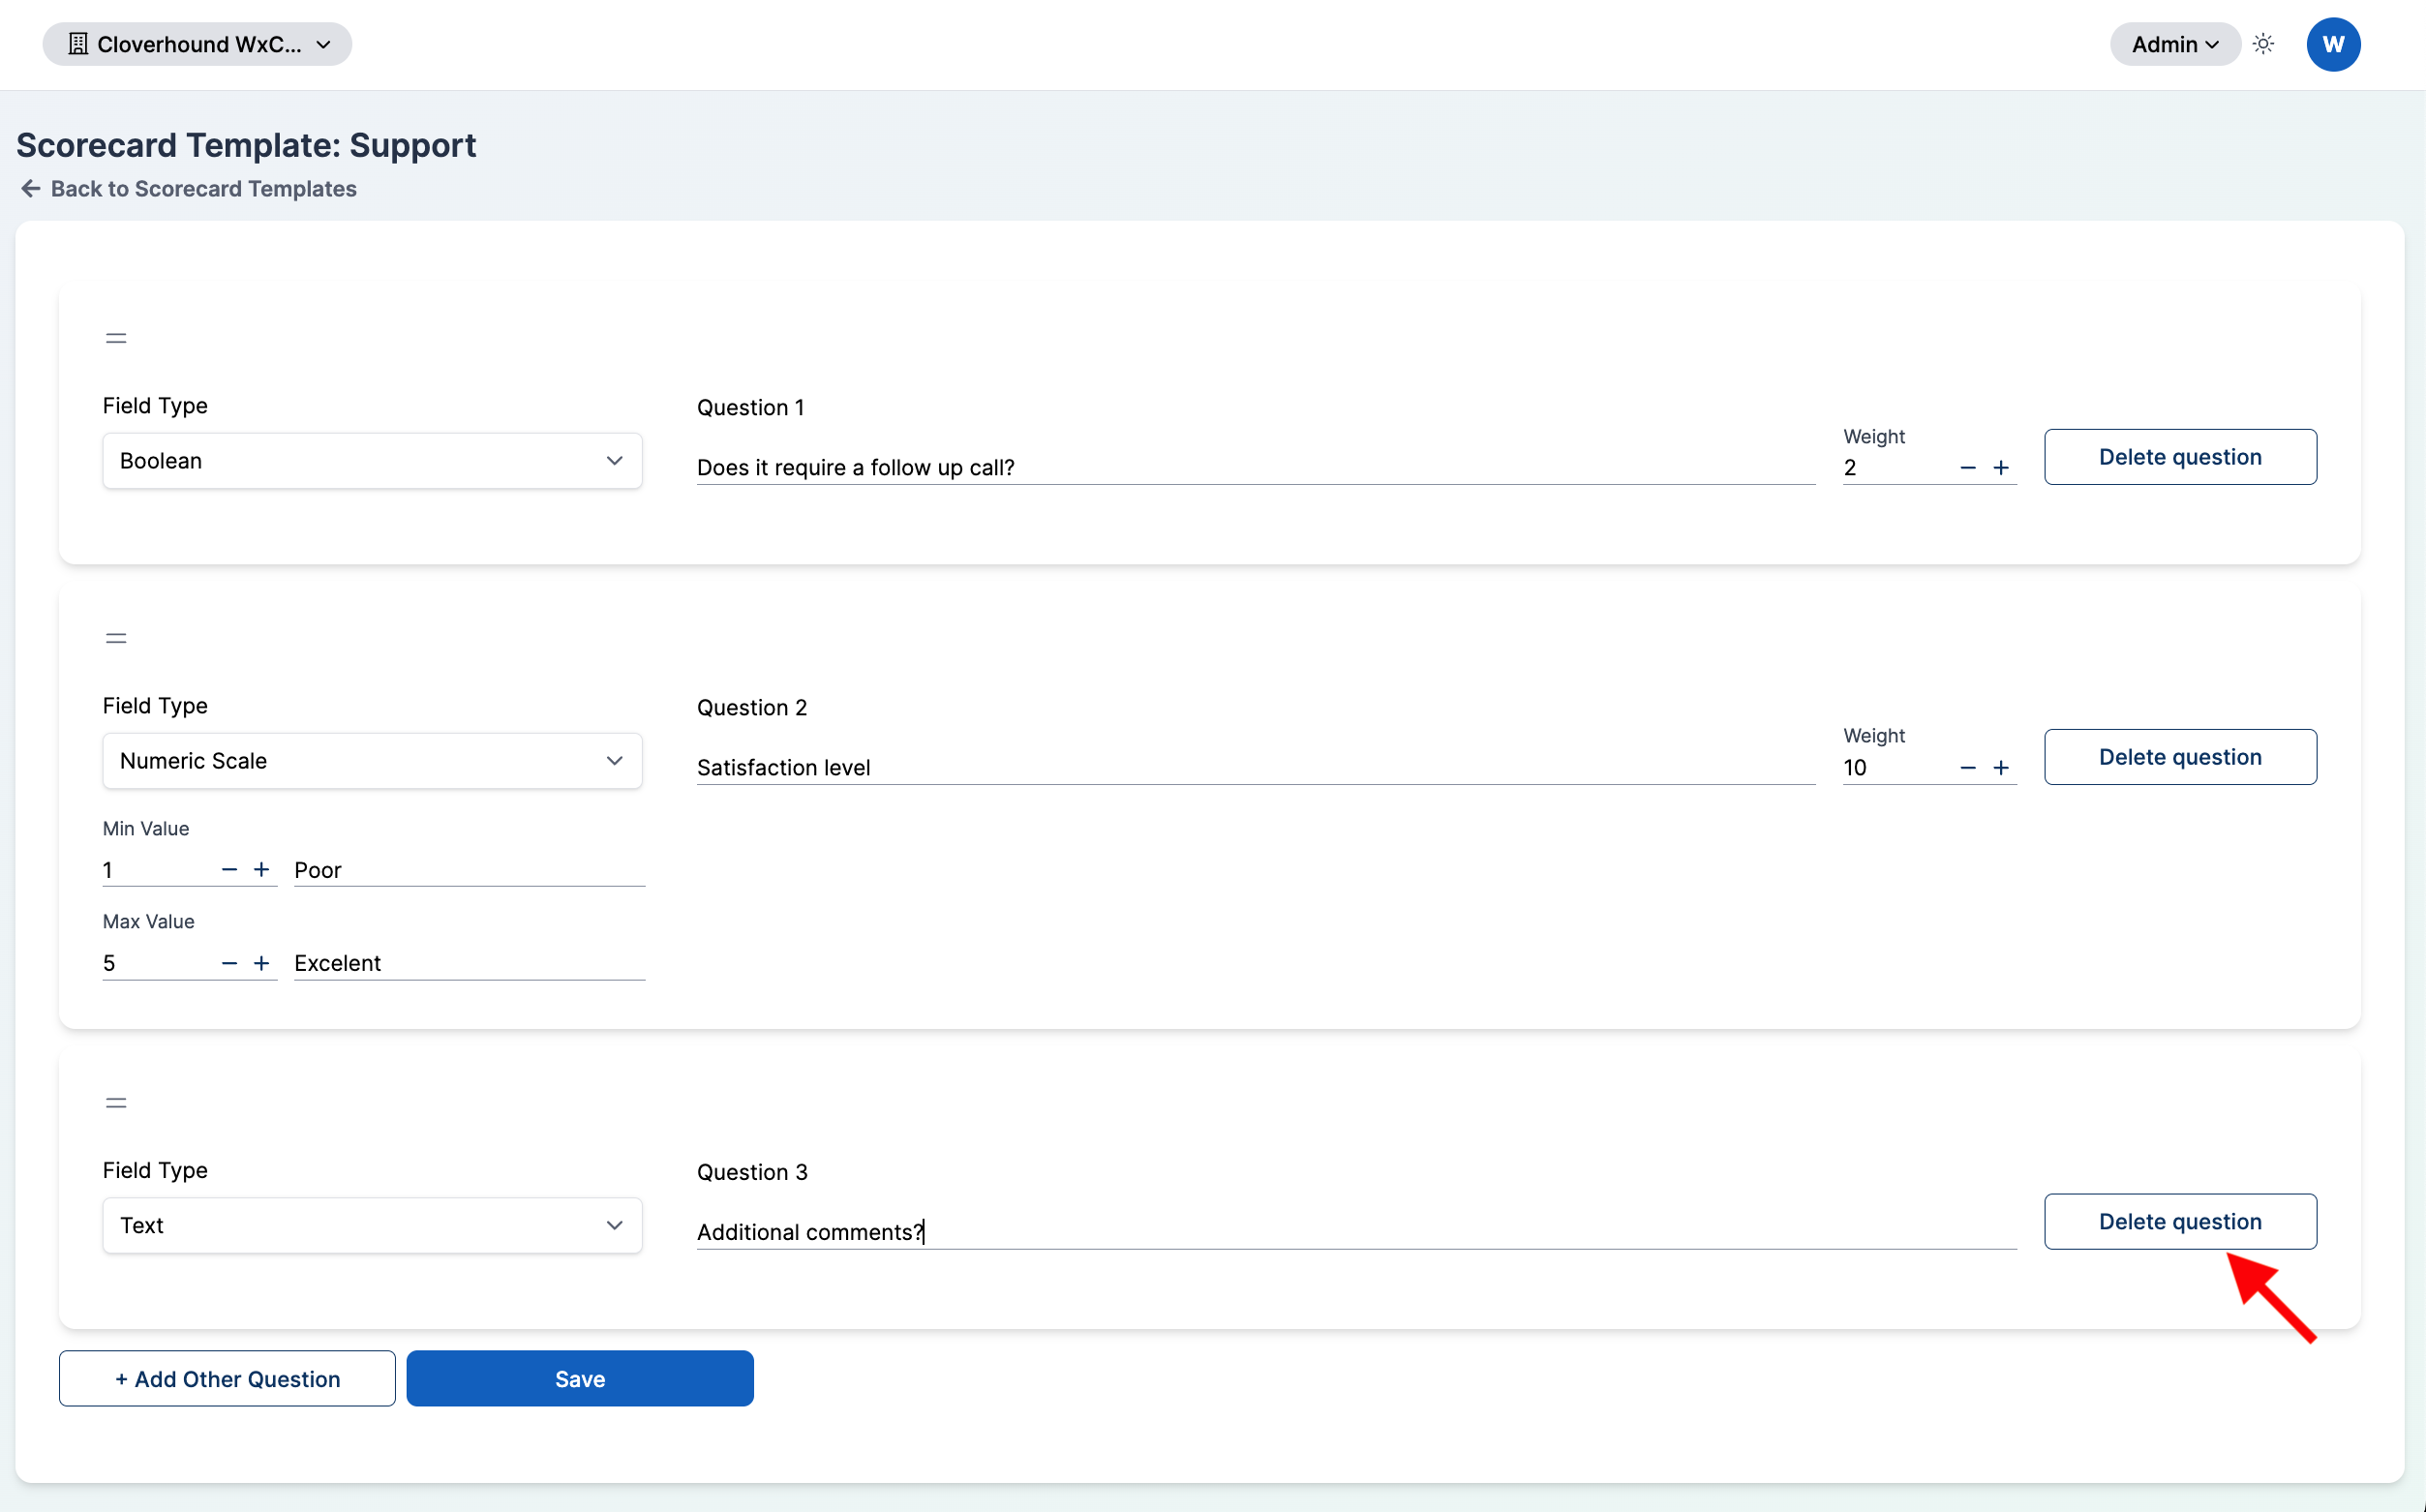Expand the Boolean field type dropdown
Viewport: 2426px width, 1512px height.
click(372, 461)
